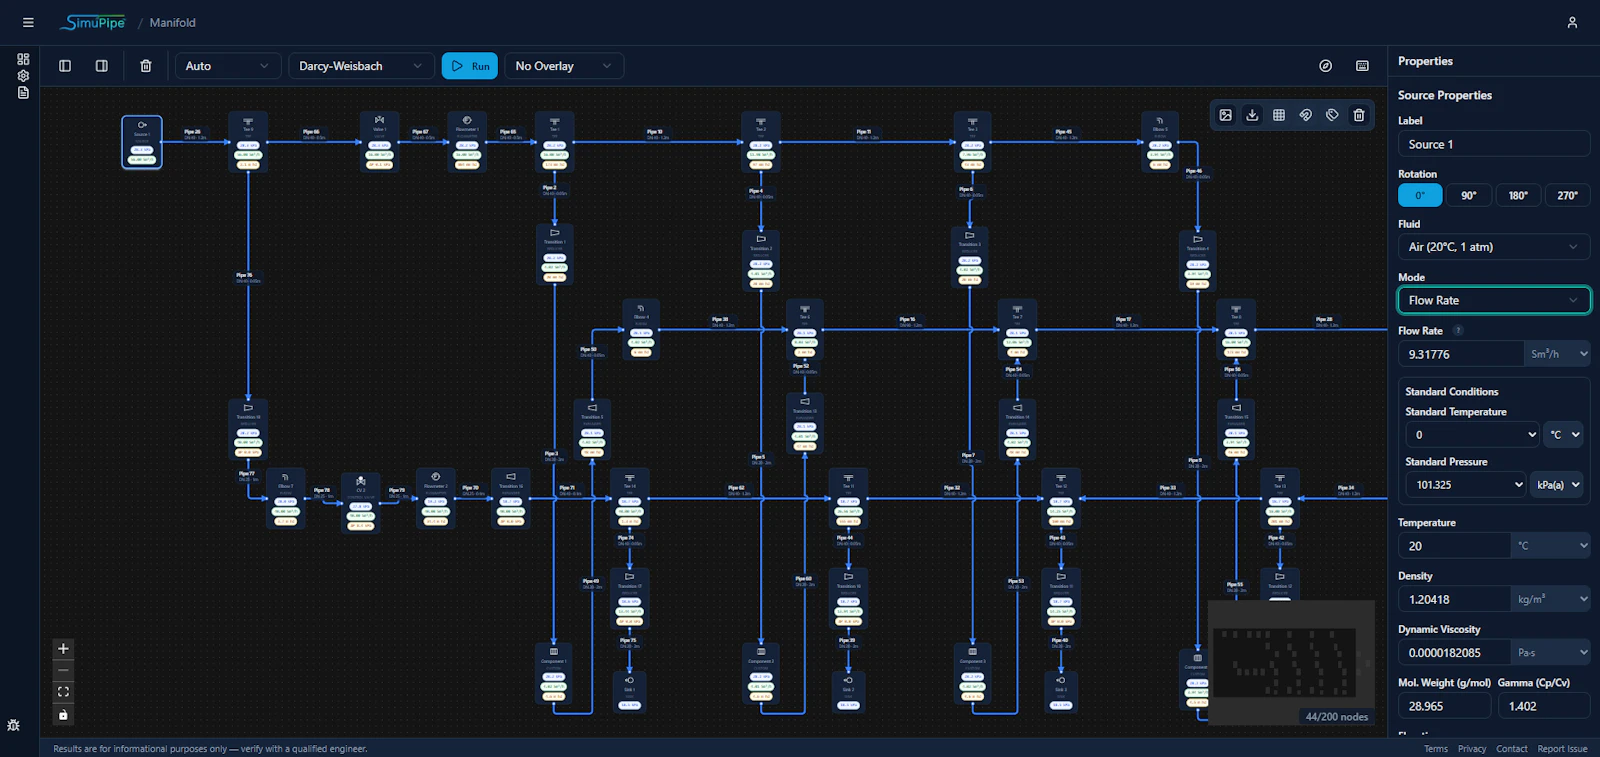Click the download icon on canvas toolbar
The width and height of the screenshot is (1600, 757).
[x=1252, y=115]
